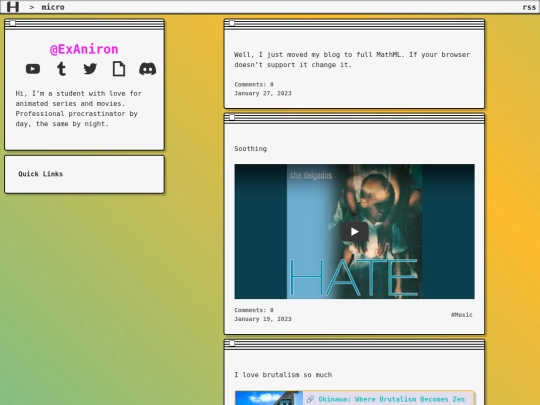Click the brutalism post title bar square

[232, 343]
